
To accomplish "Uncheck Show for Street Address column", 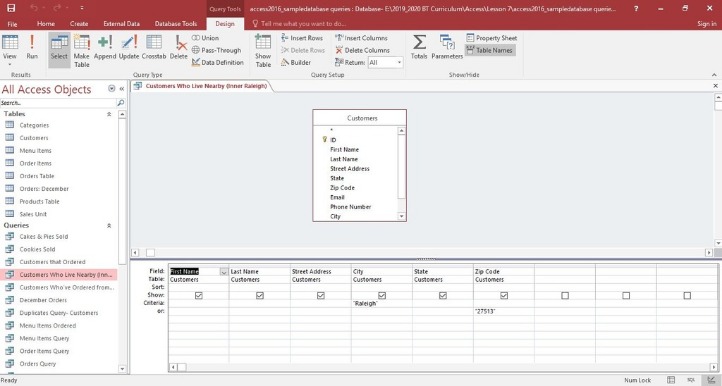I will pyautogui.click(x=321, y=295).
